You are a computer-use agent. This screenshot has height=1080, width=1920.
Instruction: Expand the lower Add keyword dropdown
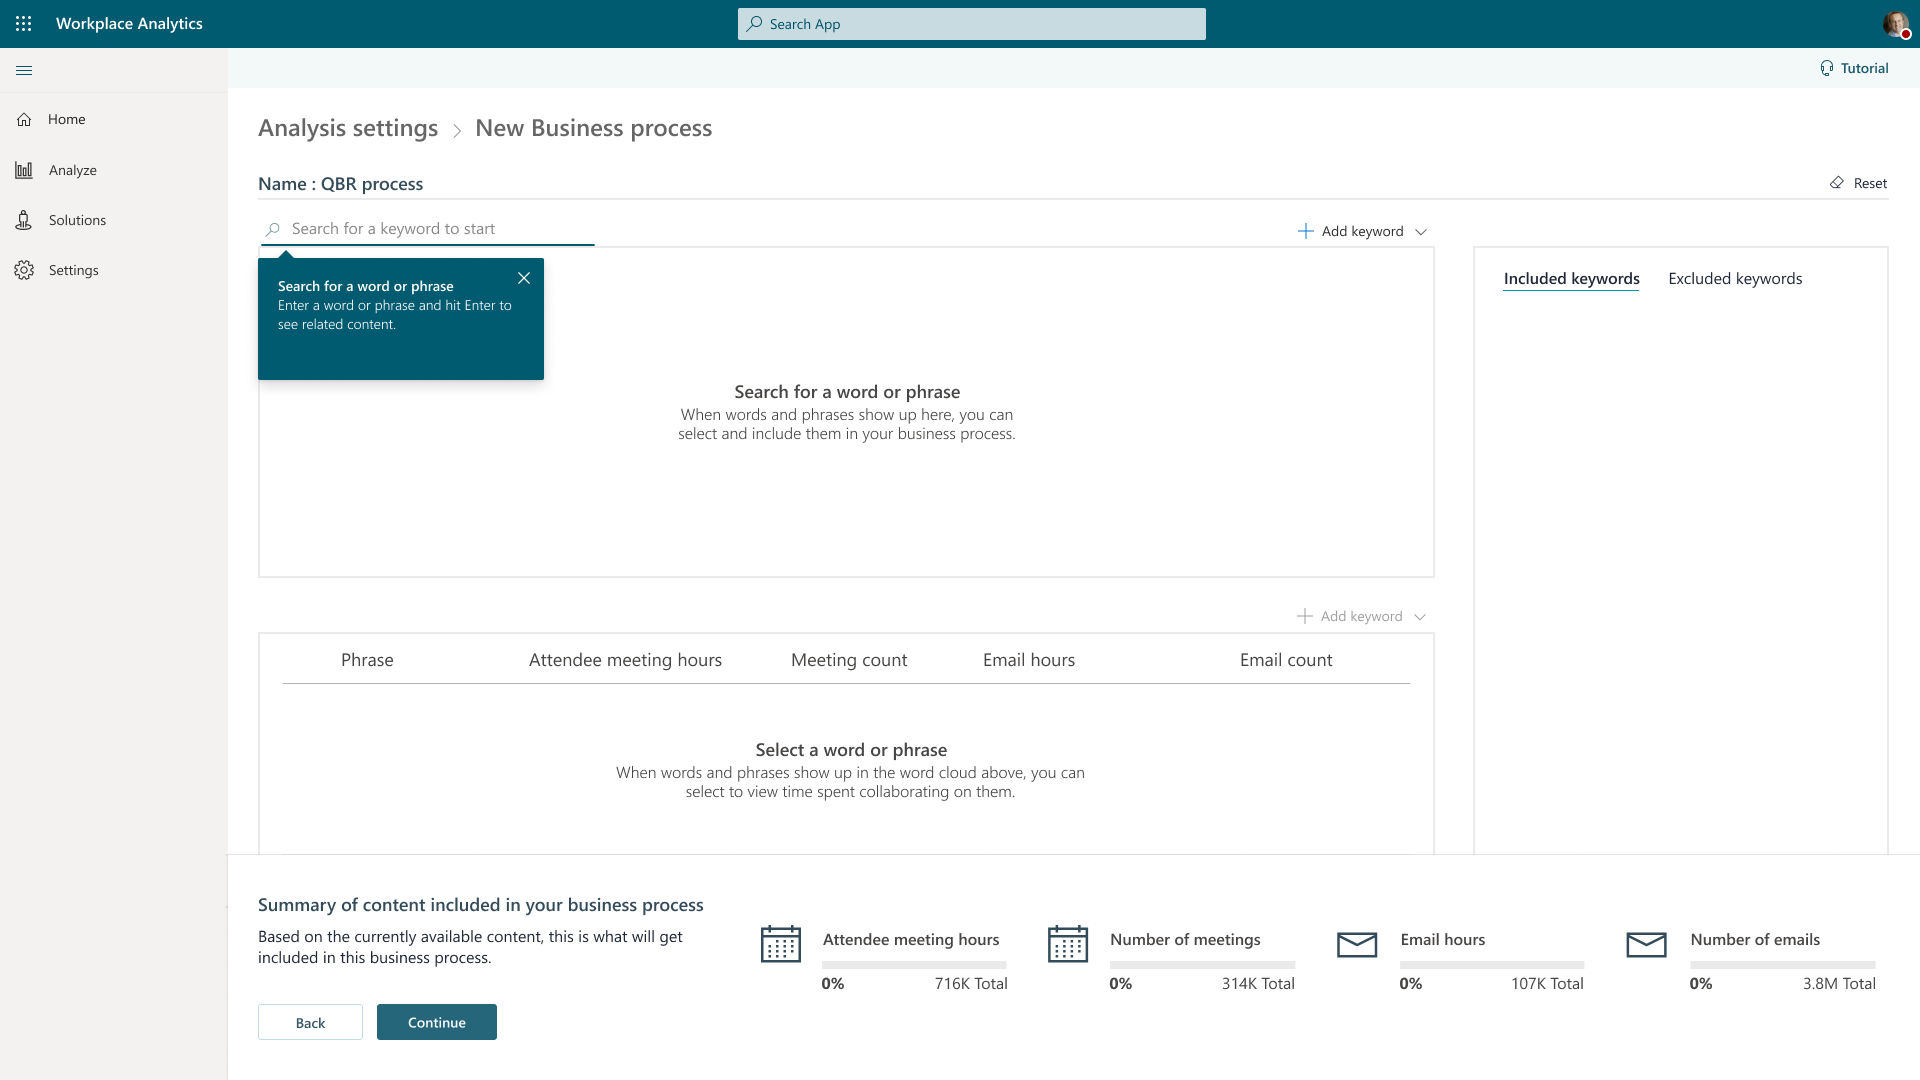pos(1421,616)
